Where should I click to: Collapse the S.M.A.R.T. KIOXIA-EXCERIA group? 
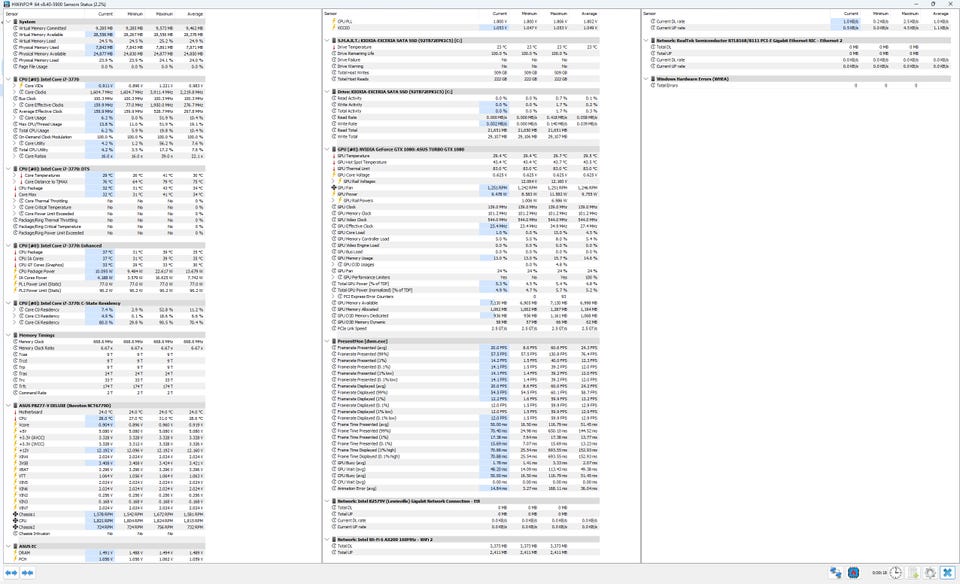(327, 40)
